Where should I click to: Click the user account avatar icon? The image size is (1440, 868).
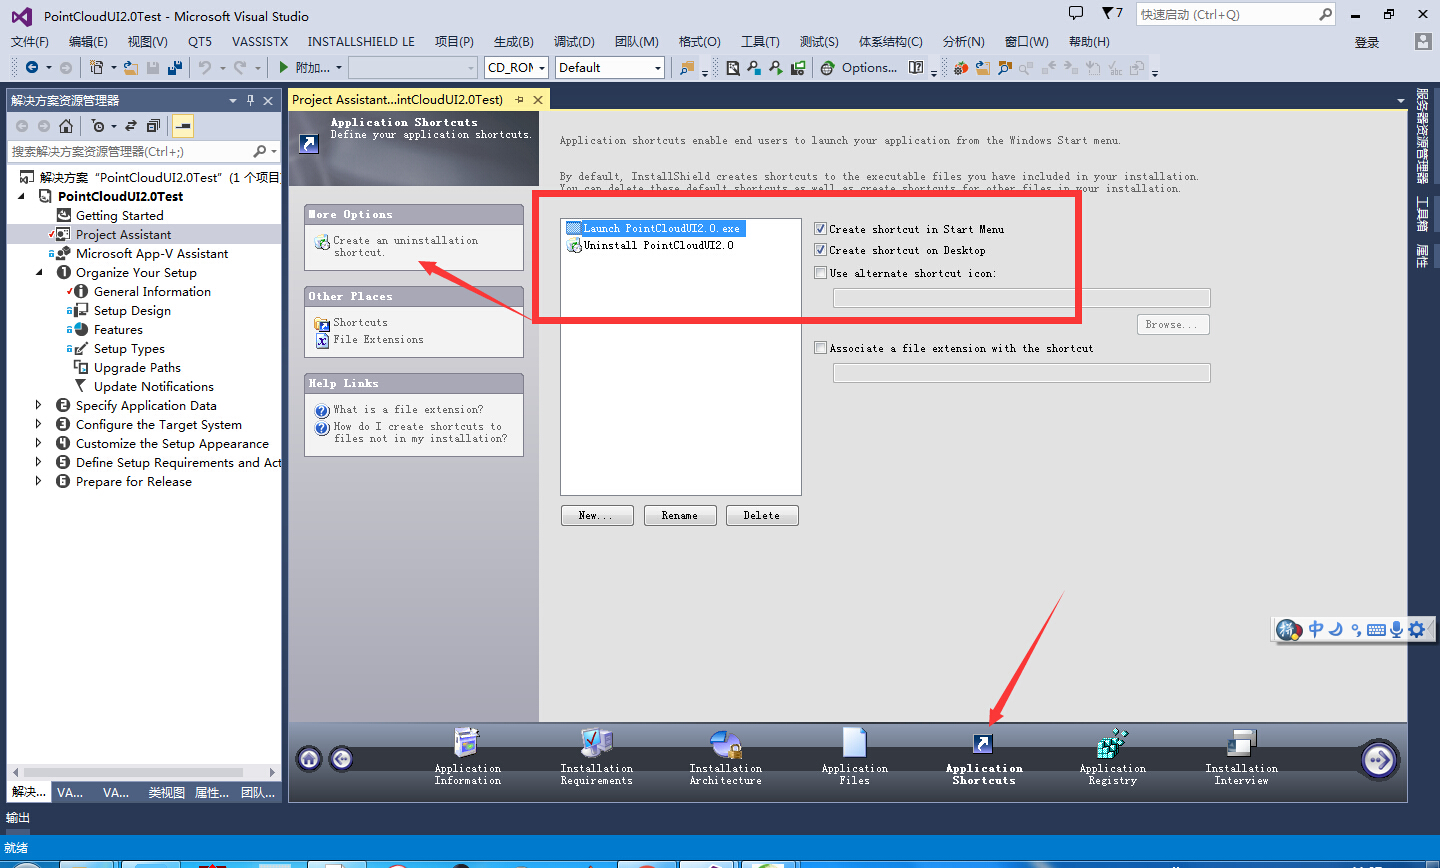pyautogui.click(x=1423, y=41)
